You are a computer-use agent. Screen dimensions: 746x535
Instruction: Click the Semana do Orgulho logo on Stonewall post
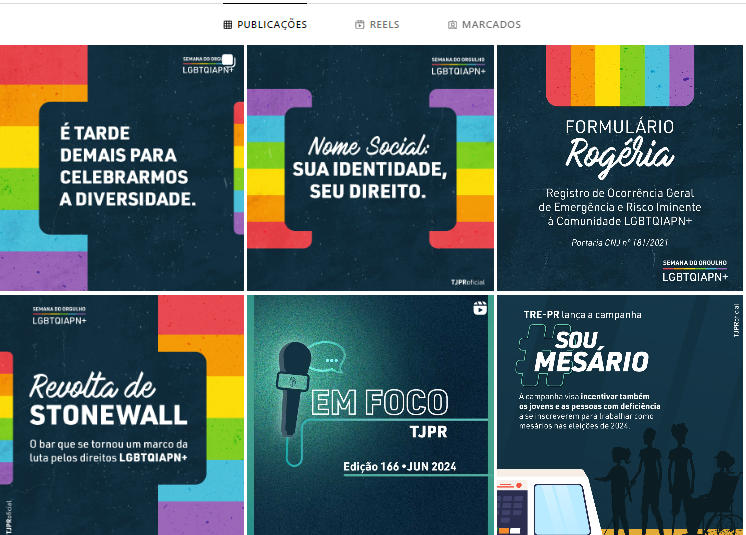(59, 316)
